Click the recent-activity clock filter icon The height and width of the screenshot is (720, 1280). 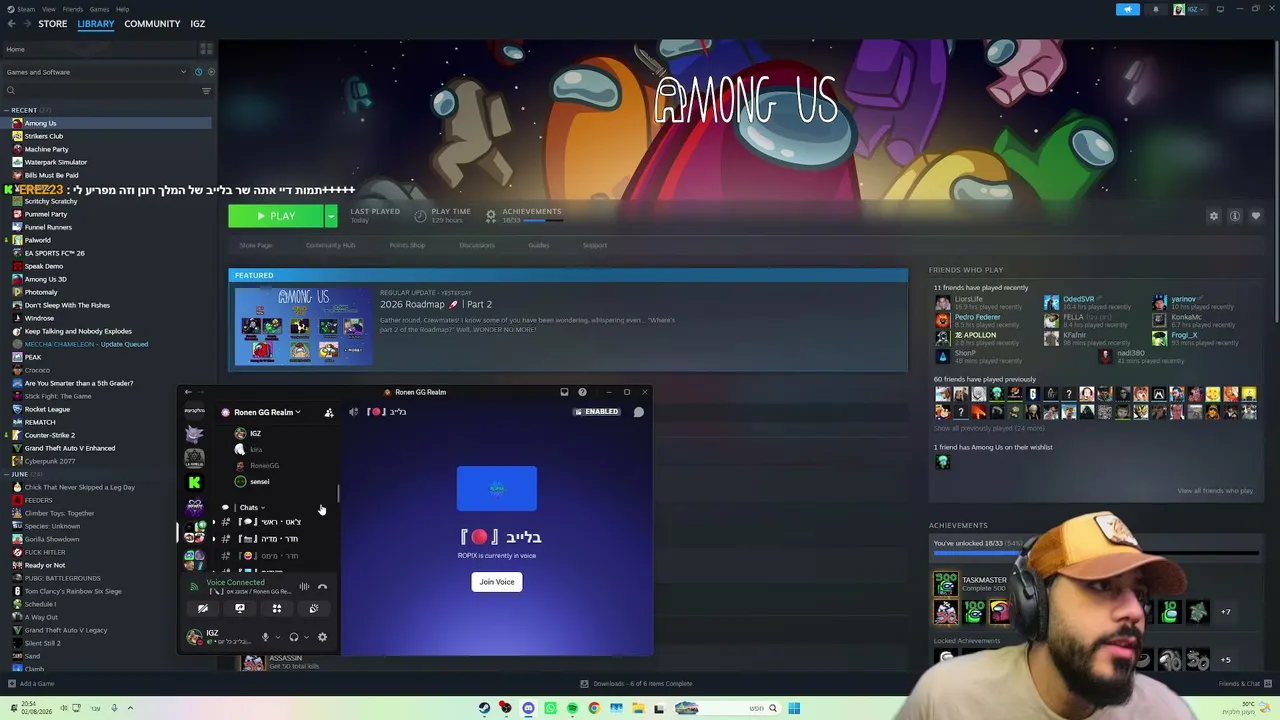coord(198,72)
